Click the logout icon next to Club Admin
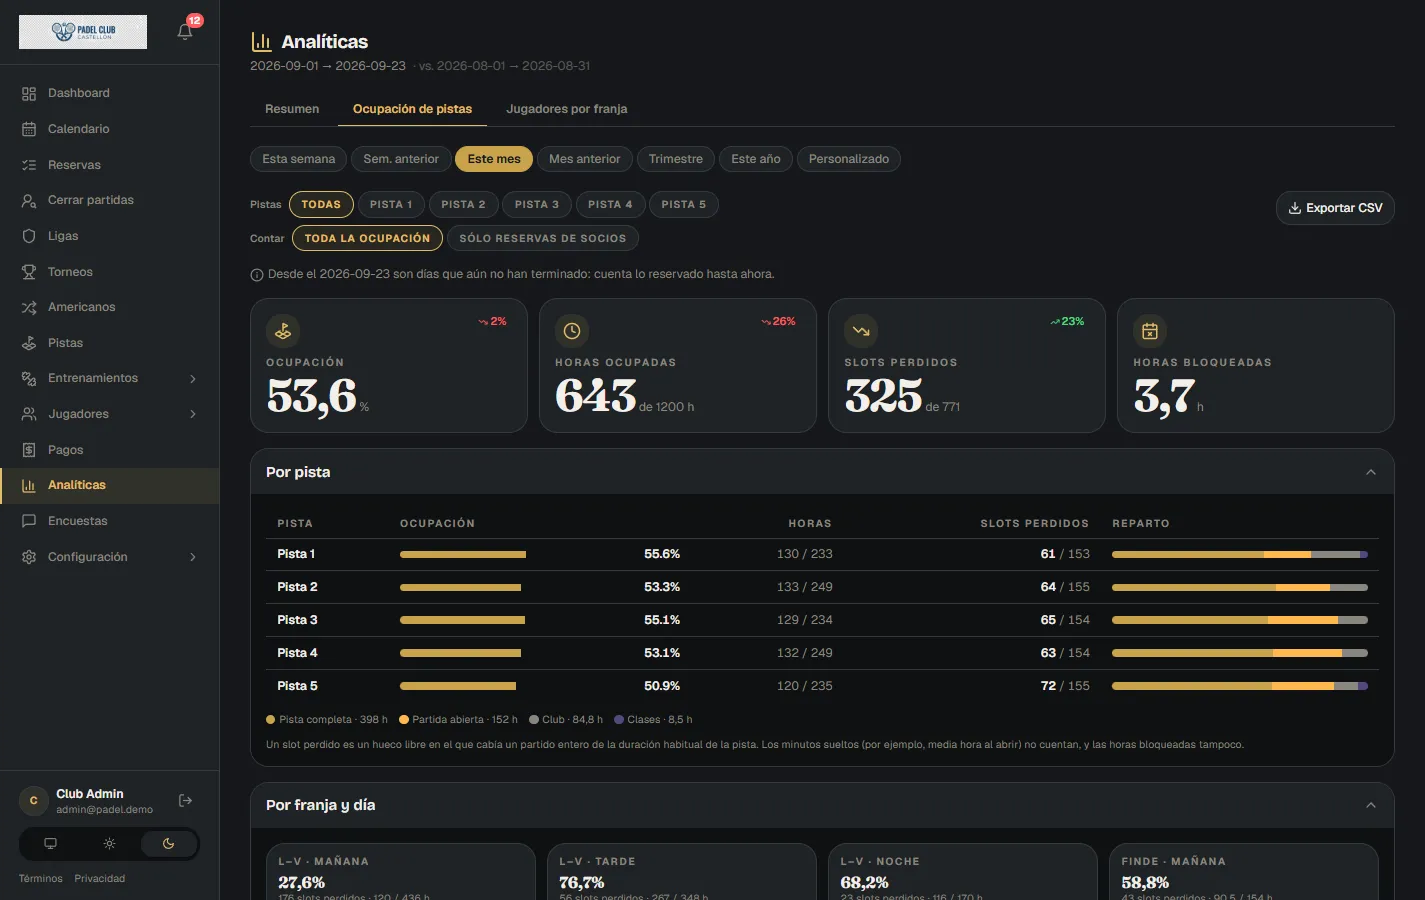This screenshot has width=1425, height=900. coord(185,800)
